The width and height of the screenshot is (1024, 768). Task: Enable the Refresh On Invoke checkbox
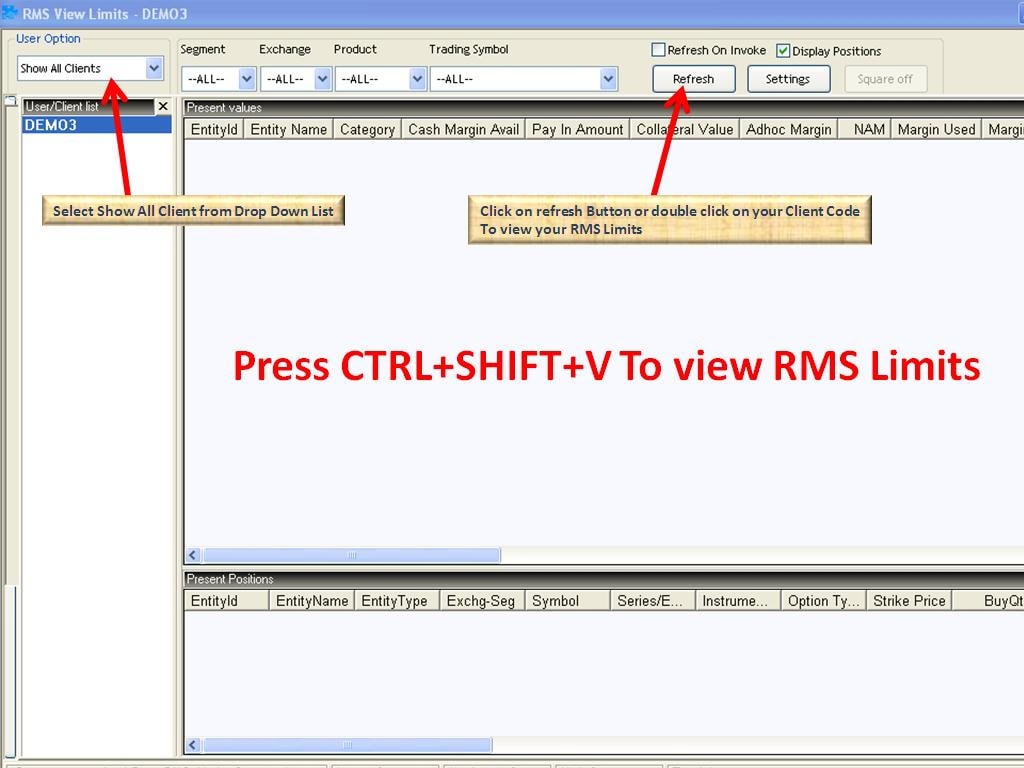coord(658,50)
